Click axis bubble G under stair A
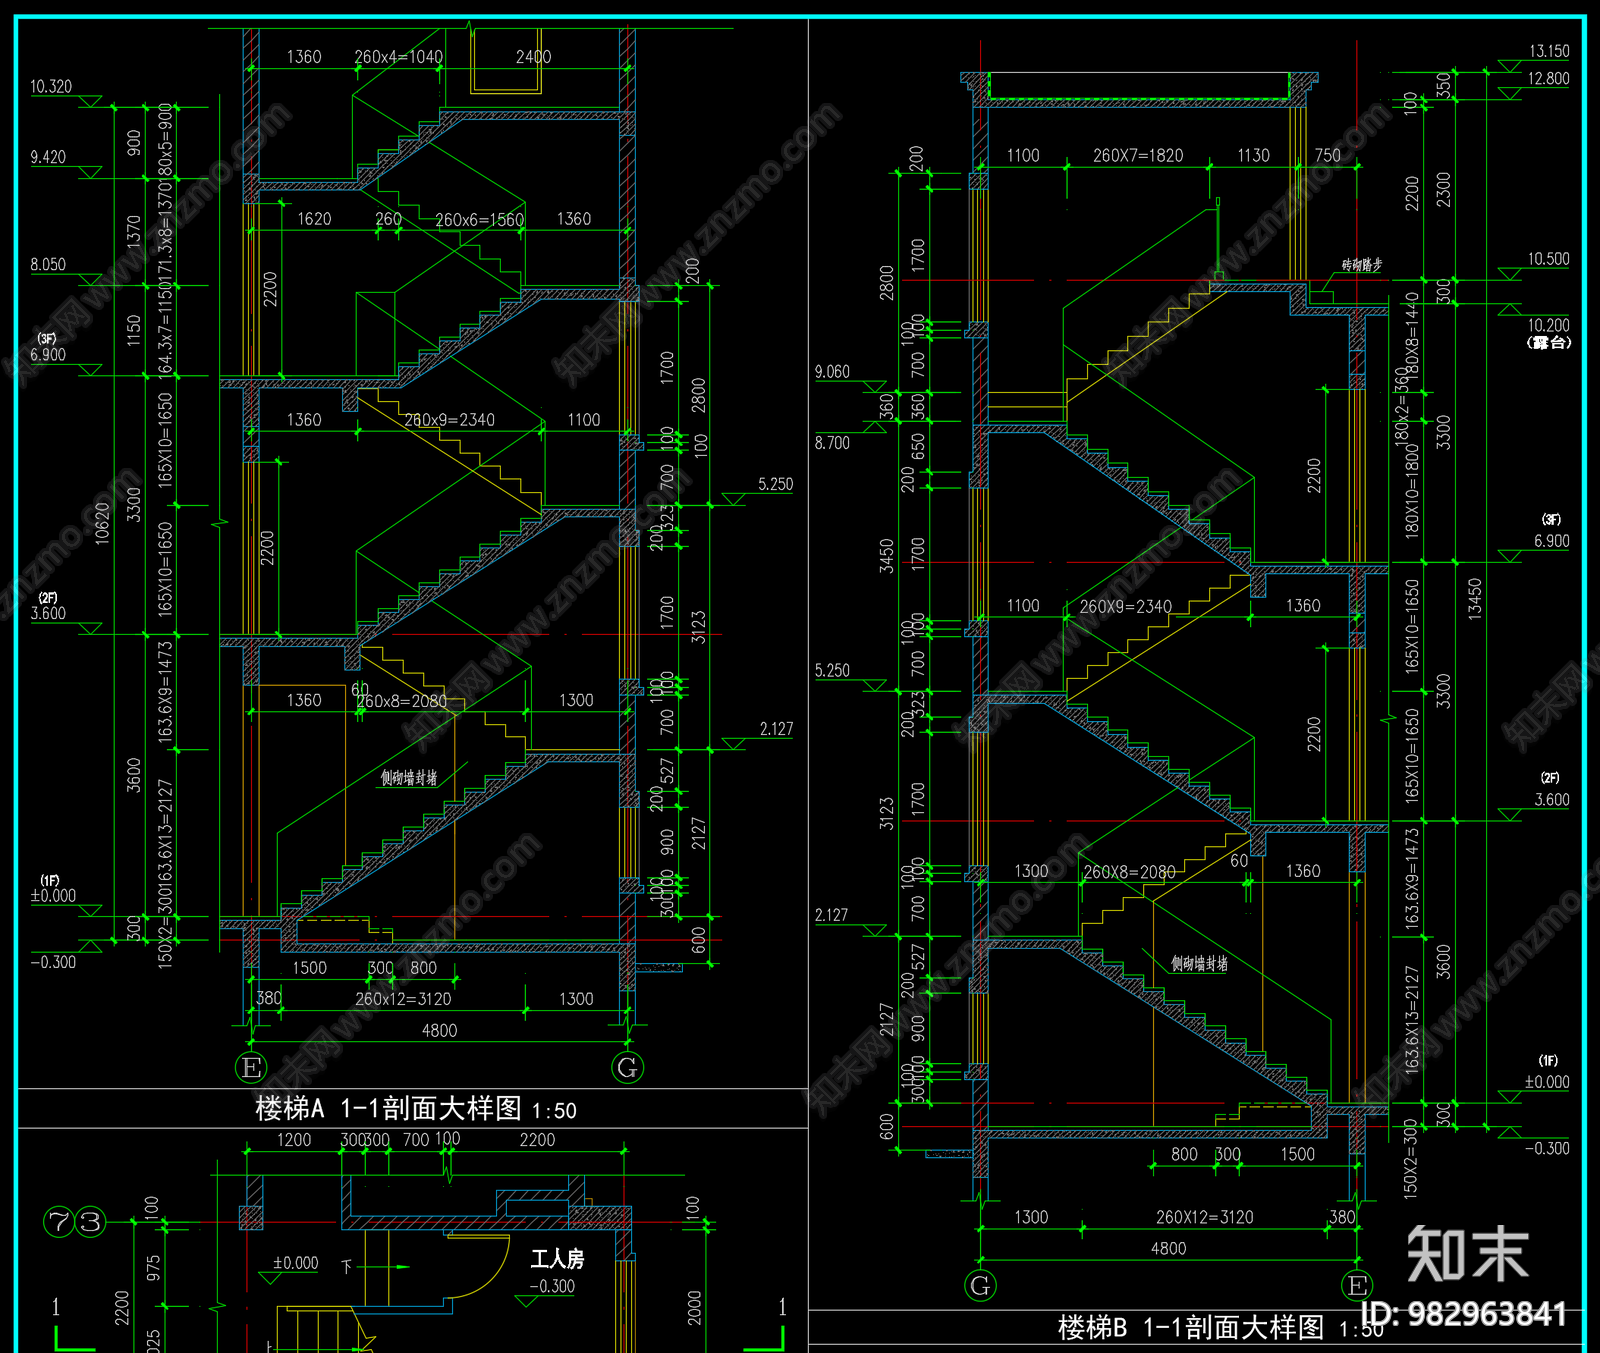Viewport: 1600px width, 1353px height. (x=628, y=1067)
